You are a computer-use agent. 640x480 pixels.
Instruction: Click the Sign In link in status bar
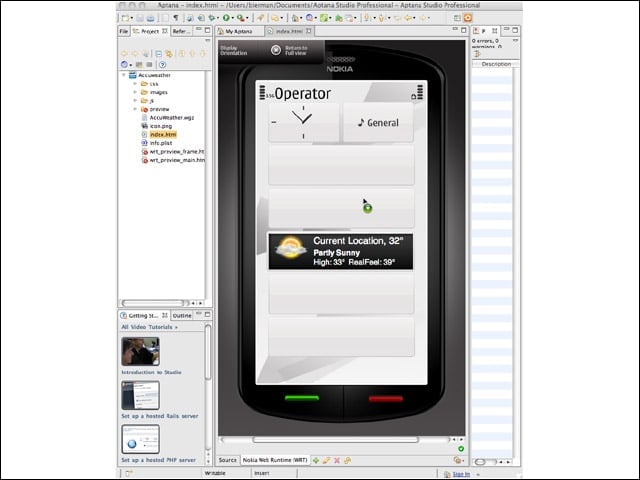pyautogui.click(x=461, y=474)
